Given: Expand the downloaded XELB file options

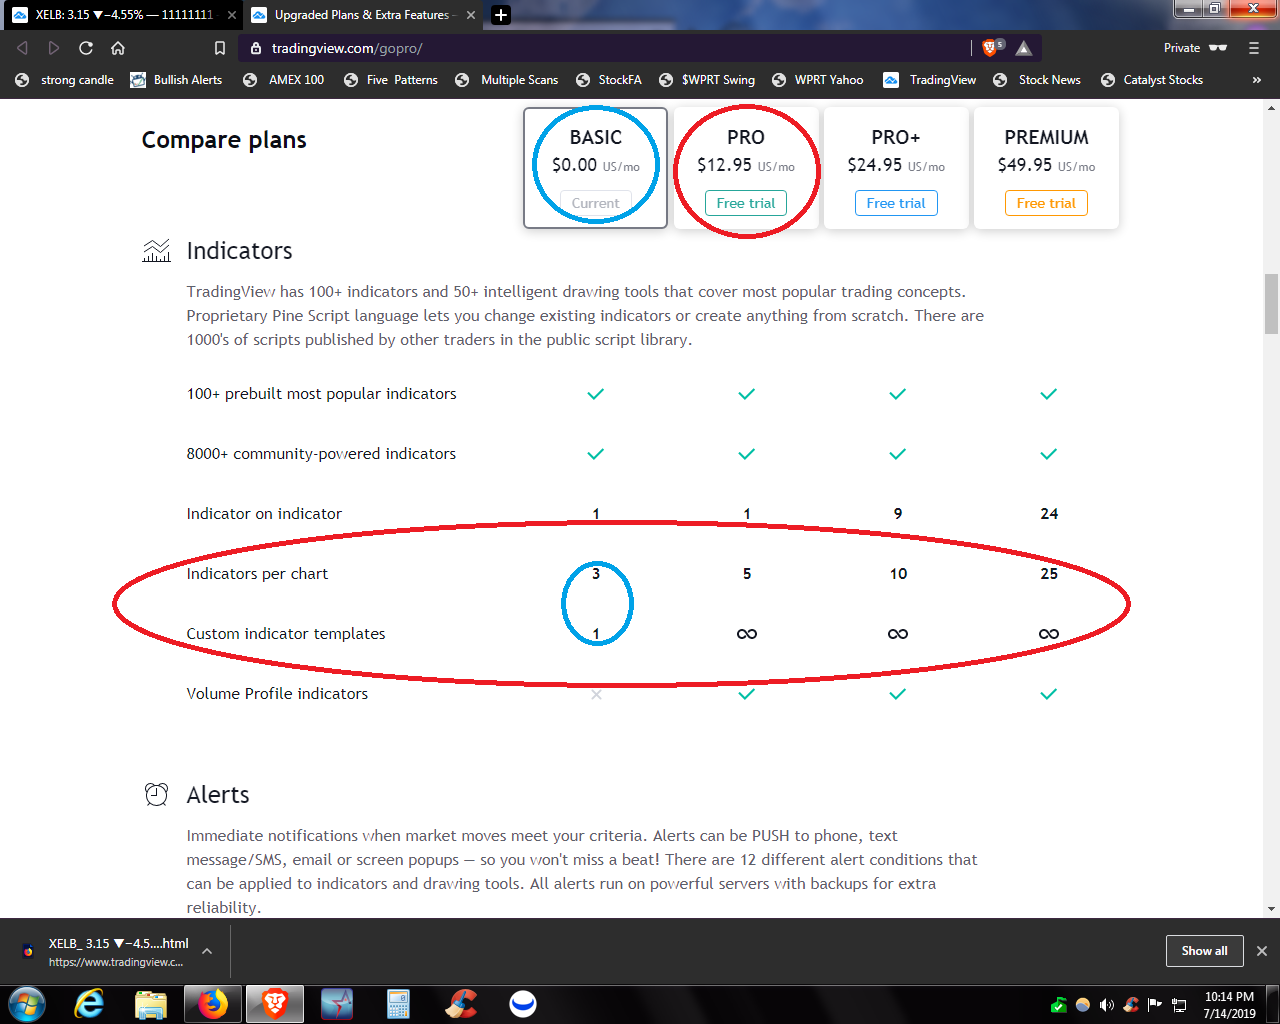Looking at the screenshot, I should pyautogui.click(x=207, y=951).
